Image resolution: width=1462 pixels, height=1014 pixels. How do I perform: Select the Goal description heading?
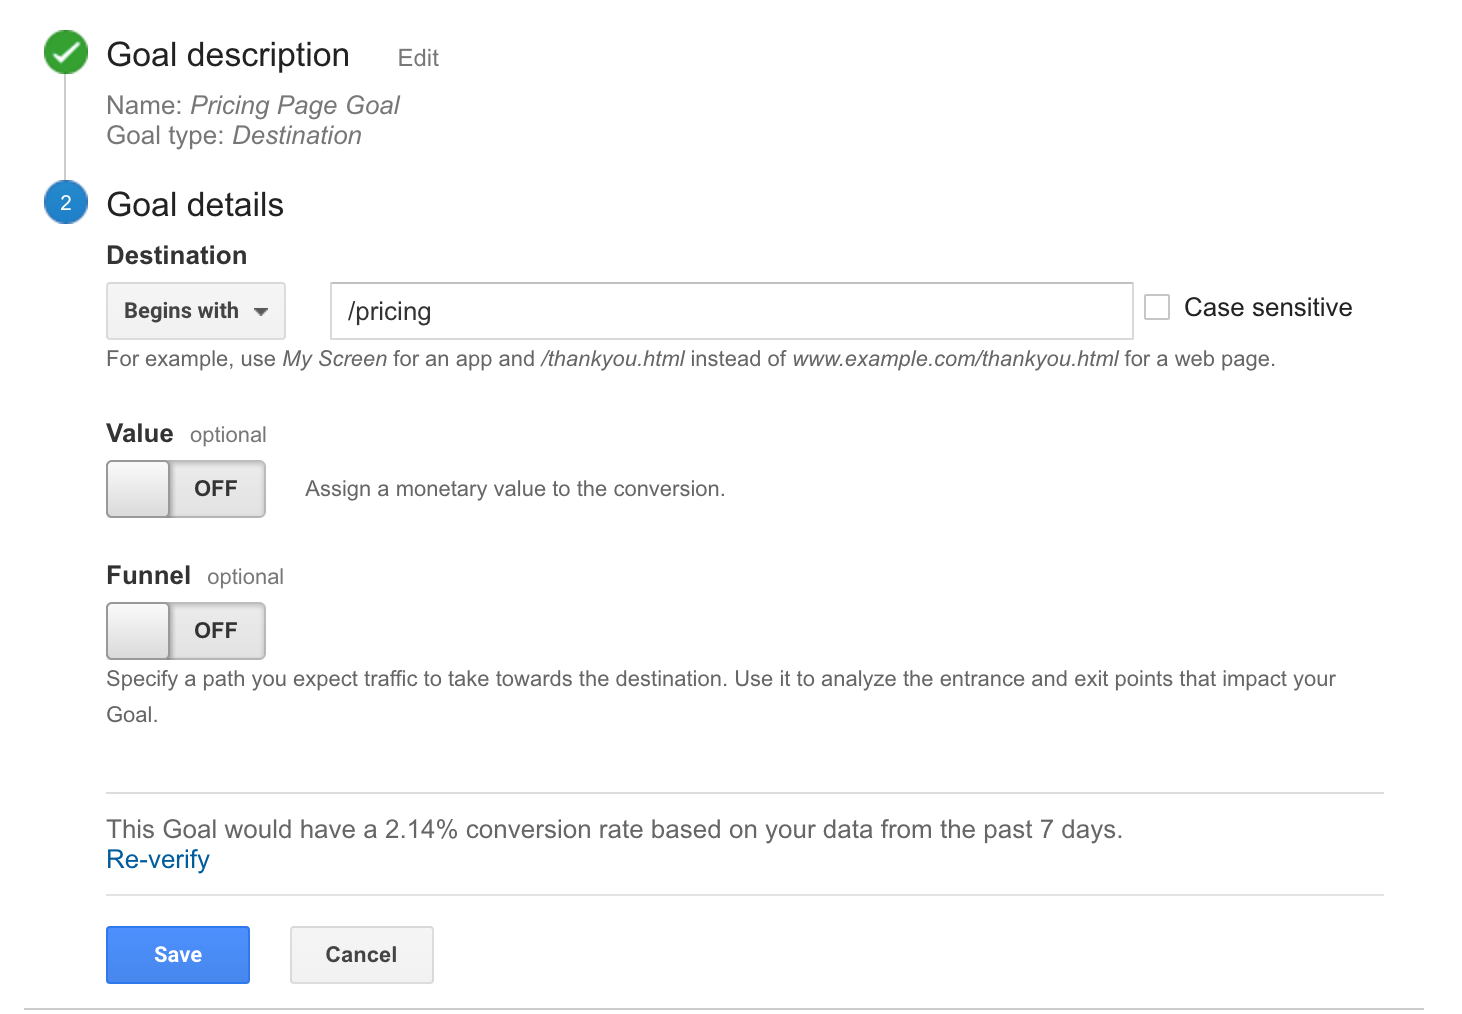[x=228, y=55]
